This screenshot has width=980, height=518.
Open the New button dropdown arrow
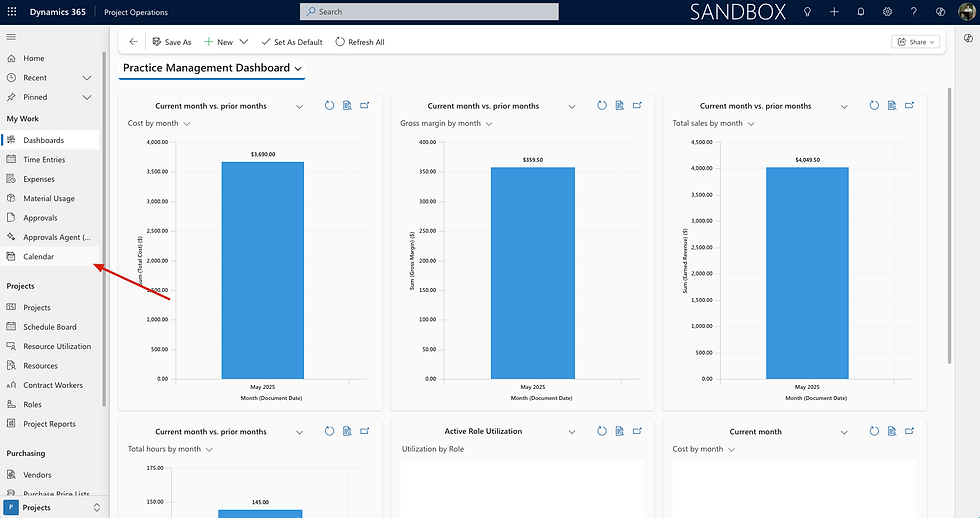[x=244, y=42]
